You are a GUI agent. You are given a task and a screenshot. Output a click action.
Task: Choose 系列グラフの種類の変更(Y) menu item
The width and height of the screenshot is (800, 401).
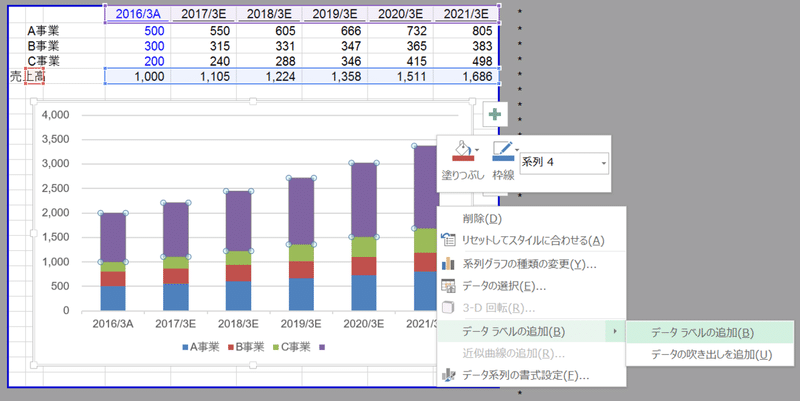click(531, 264)
